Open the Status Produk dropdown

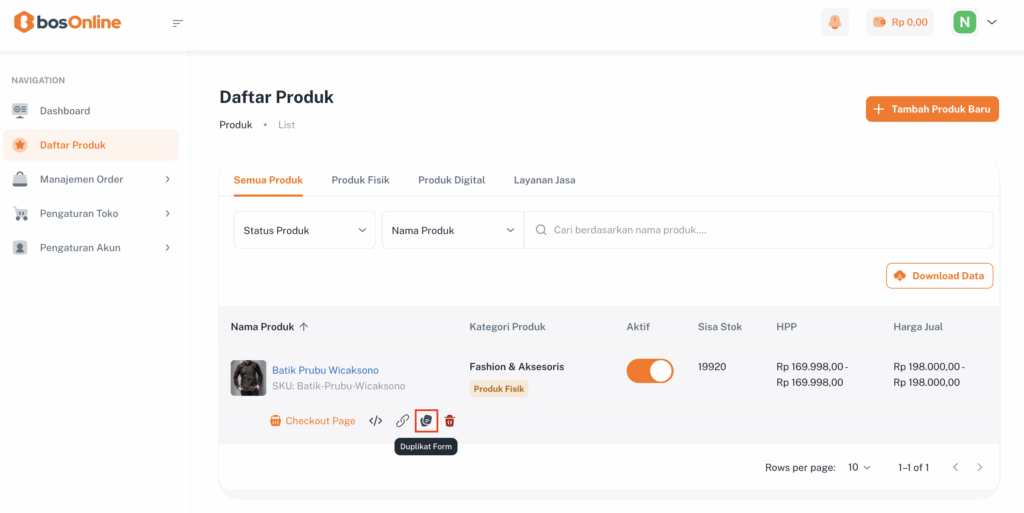pyautogui.click(x=305, y=230)
